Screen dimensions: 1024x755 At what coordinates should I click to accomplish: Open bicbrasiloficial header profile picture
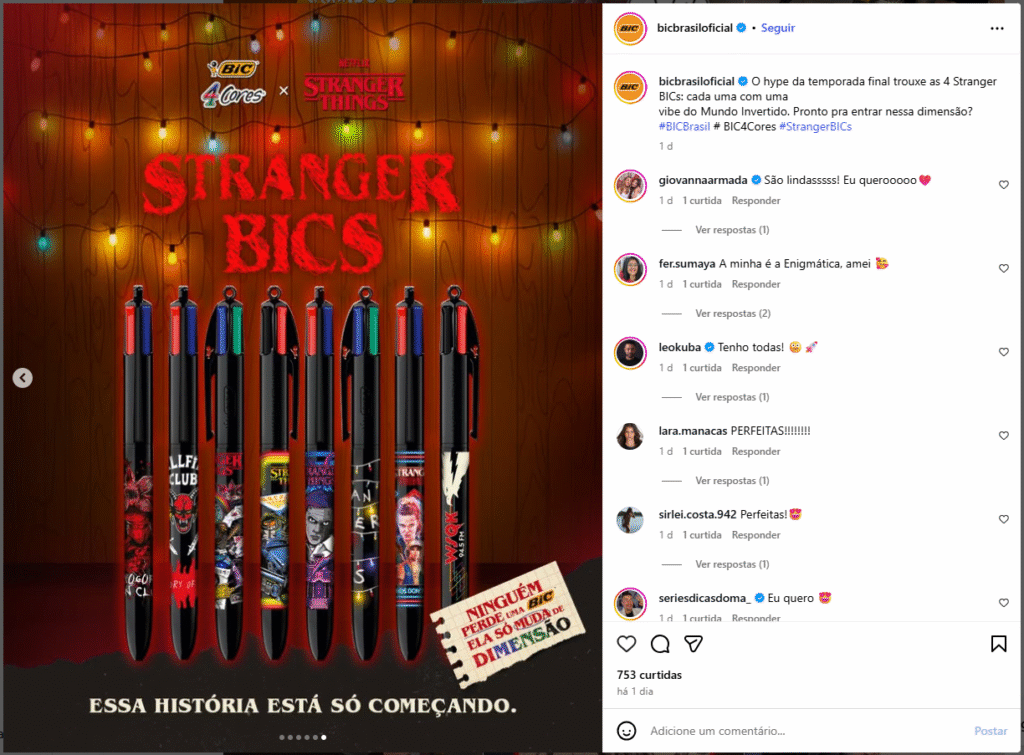click(630, 28)
